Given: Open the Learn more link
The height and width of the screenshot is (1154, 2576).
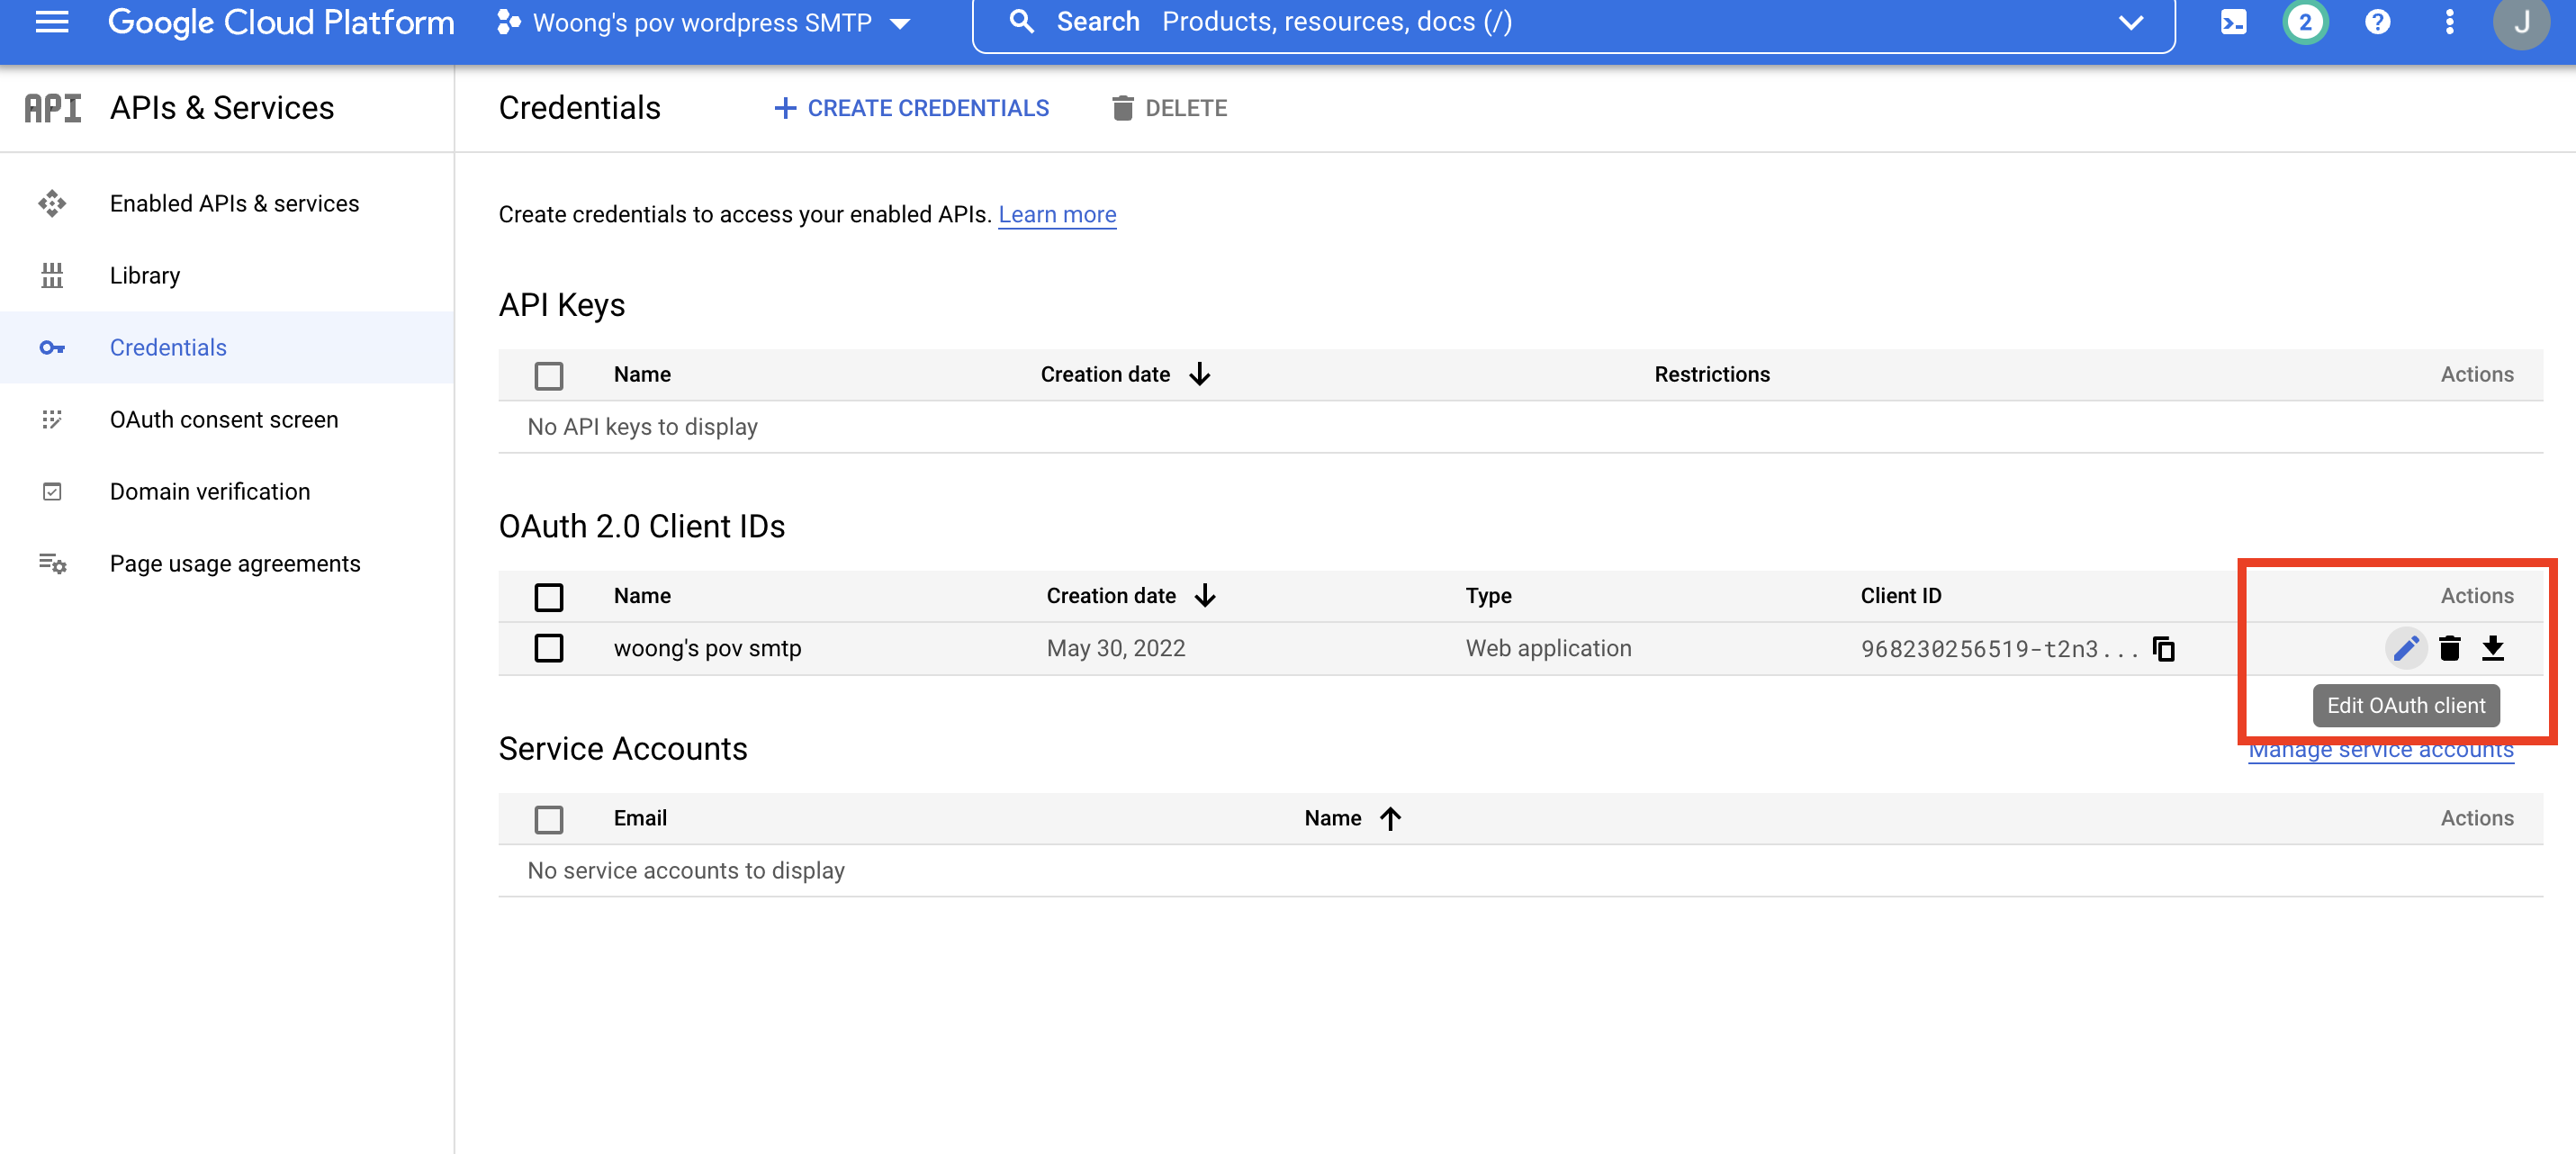Looking at the screenshot, I should coord(1057,214).
